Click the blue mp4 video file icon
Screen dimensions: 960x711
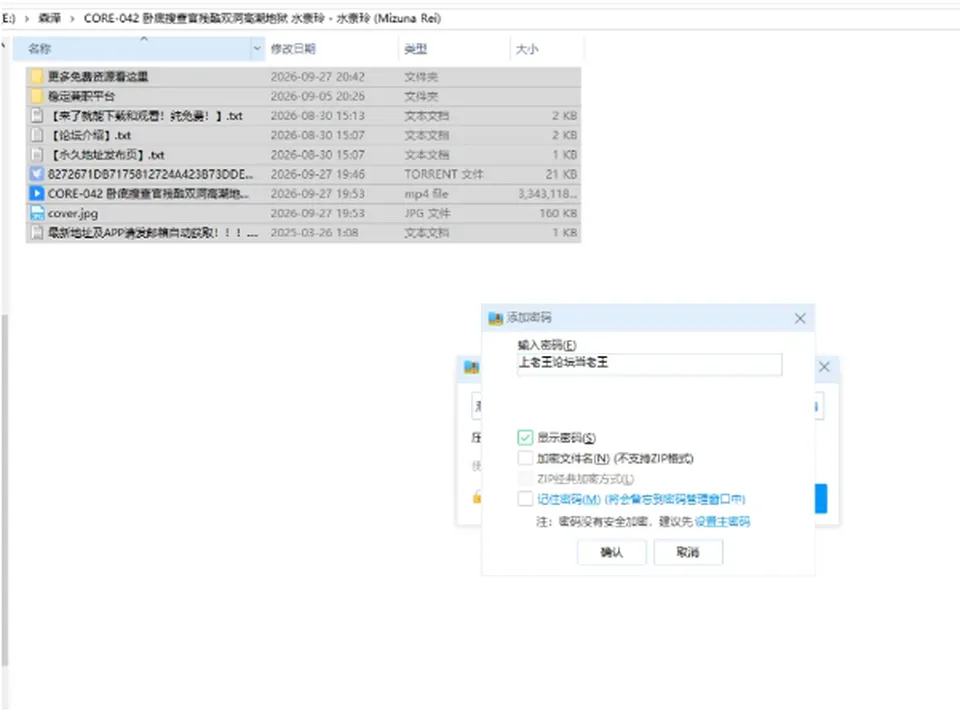[x=37, y=194]
